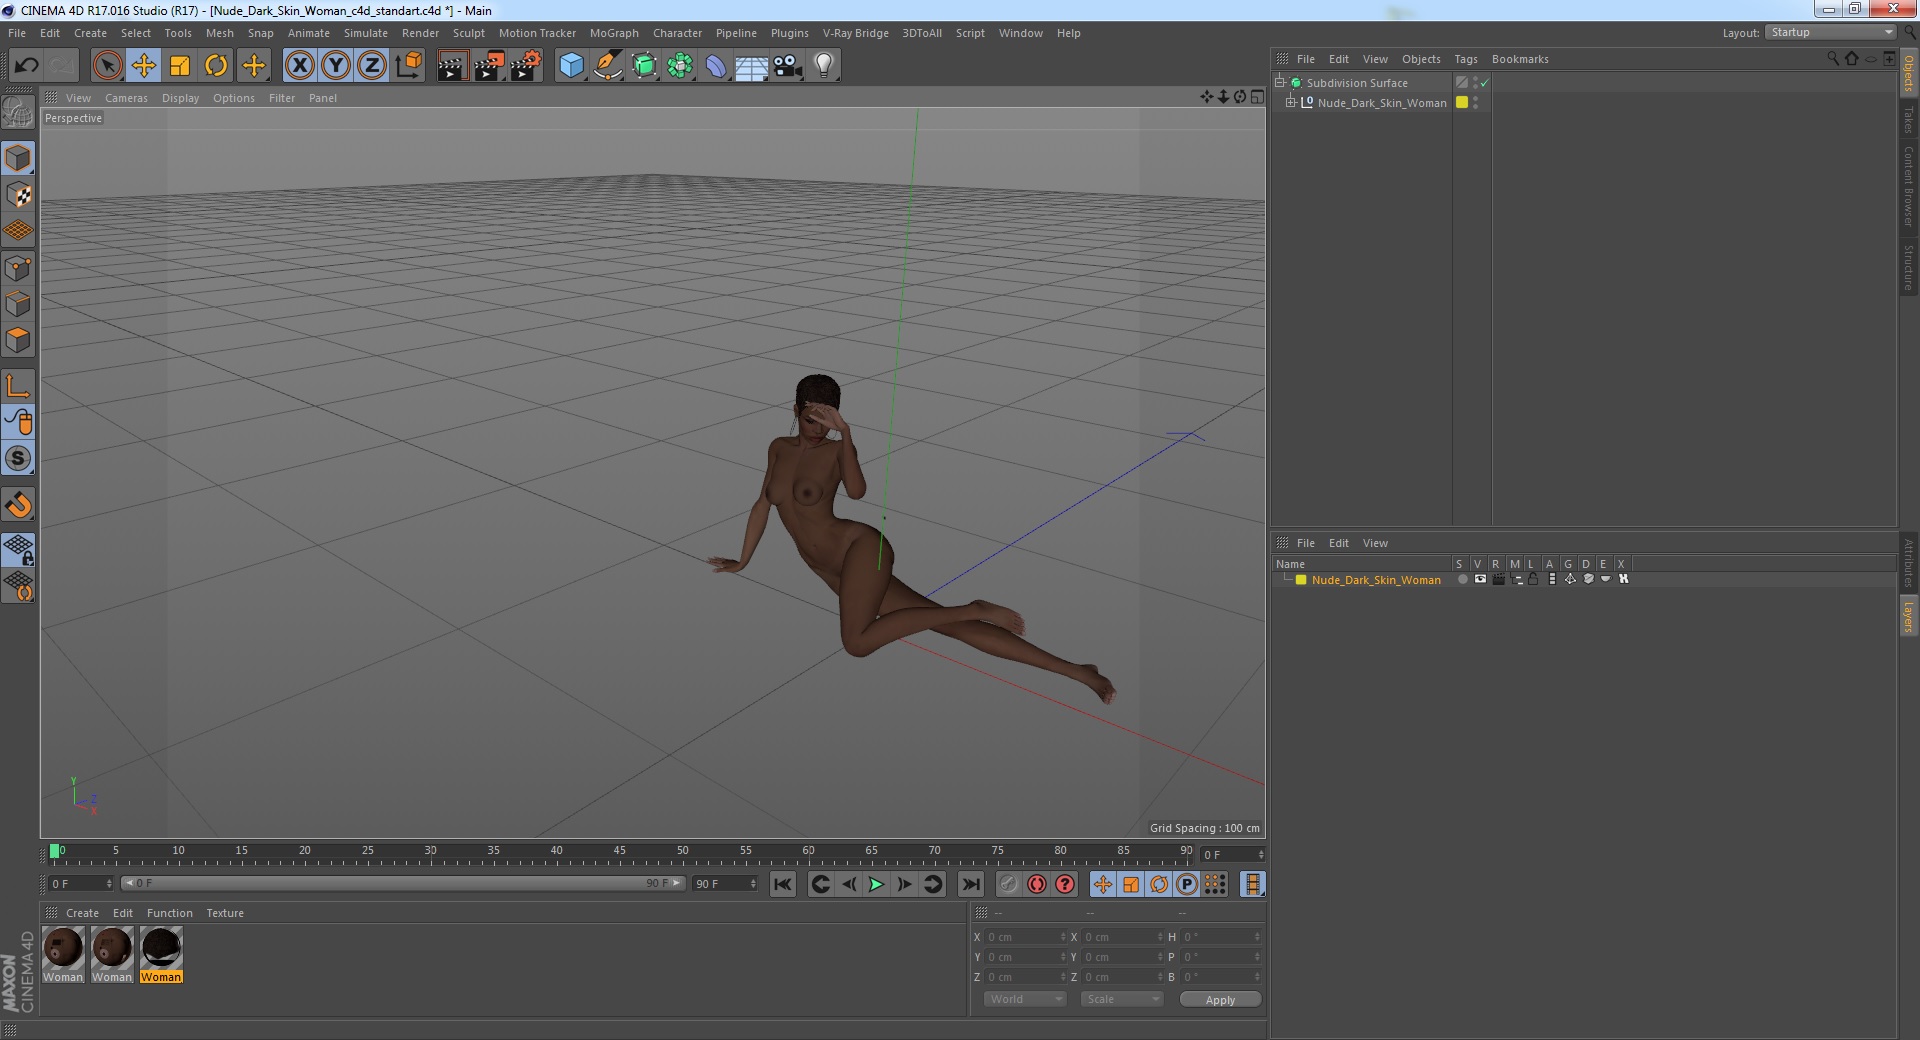
Task: Select the Move tool
Action: 143,66
